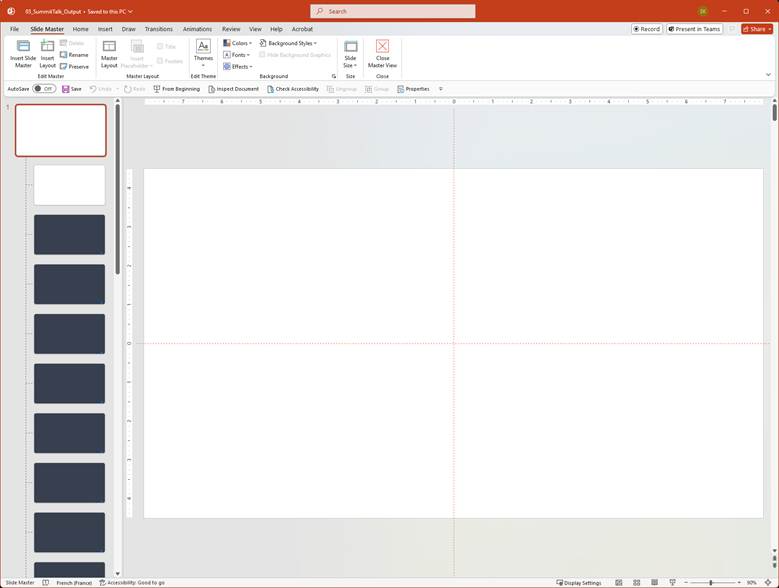Open document Properties from quick access toolbar
Screen dimensions: 779x588
pos(413,89)
